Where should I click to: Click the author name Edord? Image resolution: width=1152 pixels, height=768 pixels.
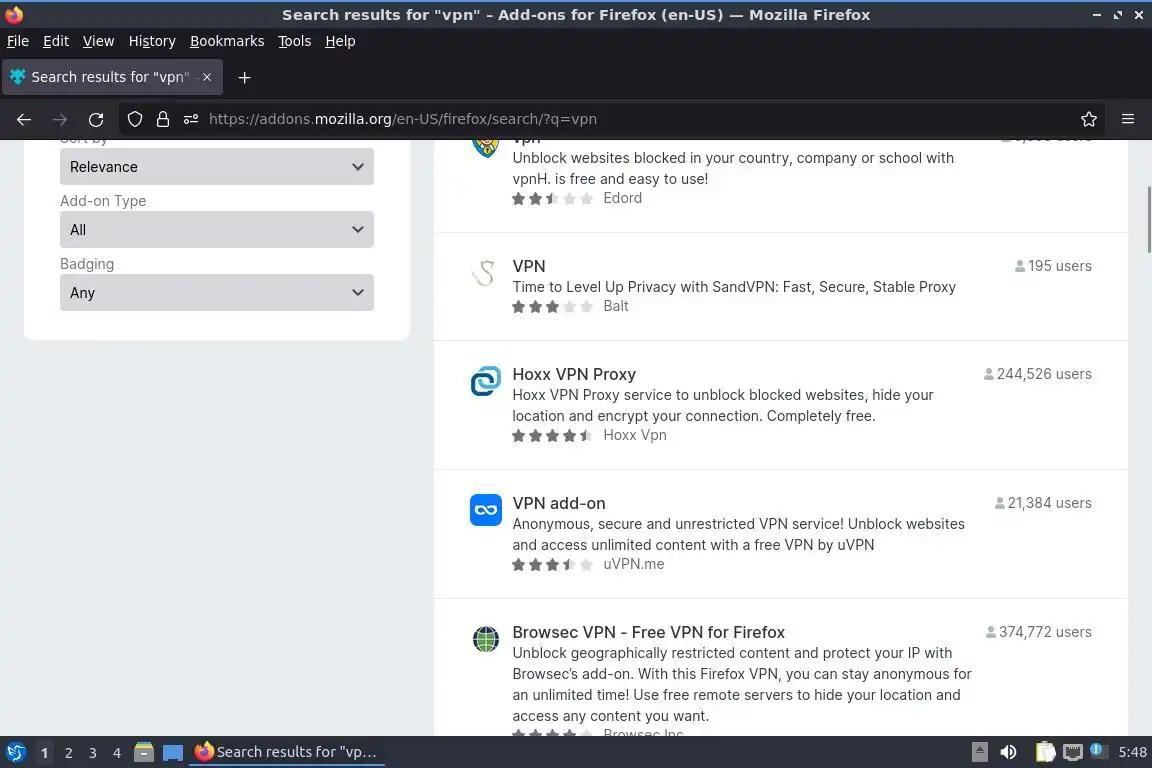click(622, 198)
